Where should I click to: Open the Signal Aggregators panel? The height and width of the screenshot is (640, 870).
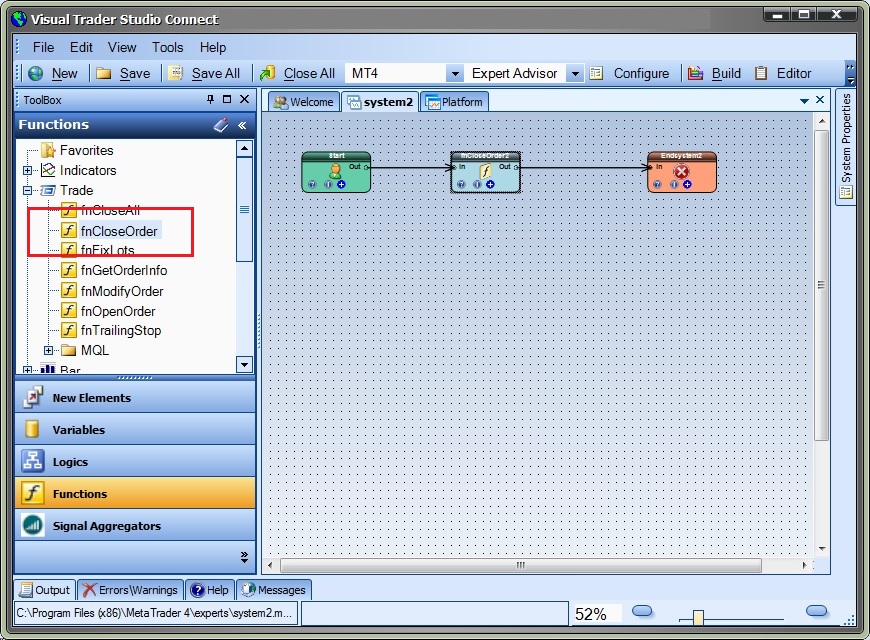click(135, 526)
